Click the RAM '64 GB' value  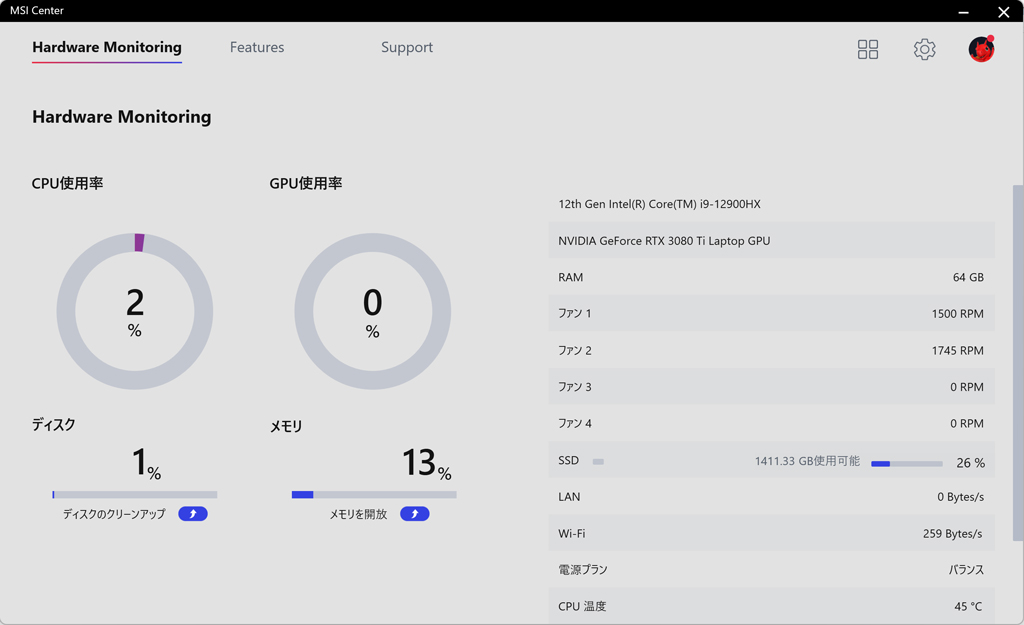pos(968,277)
